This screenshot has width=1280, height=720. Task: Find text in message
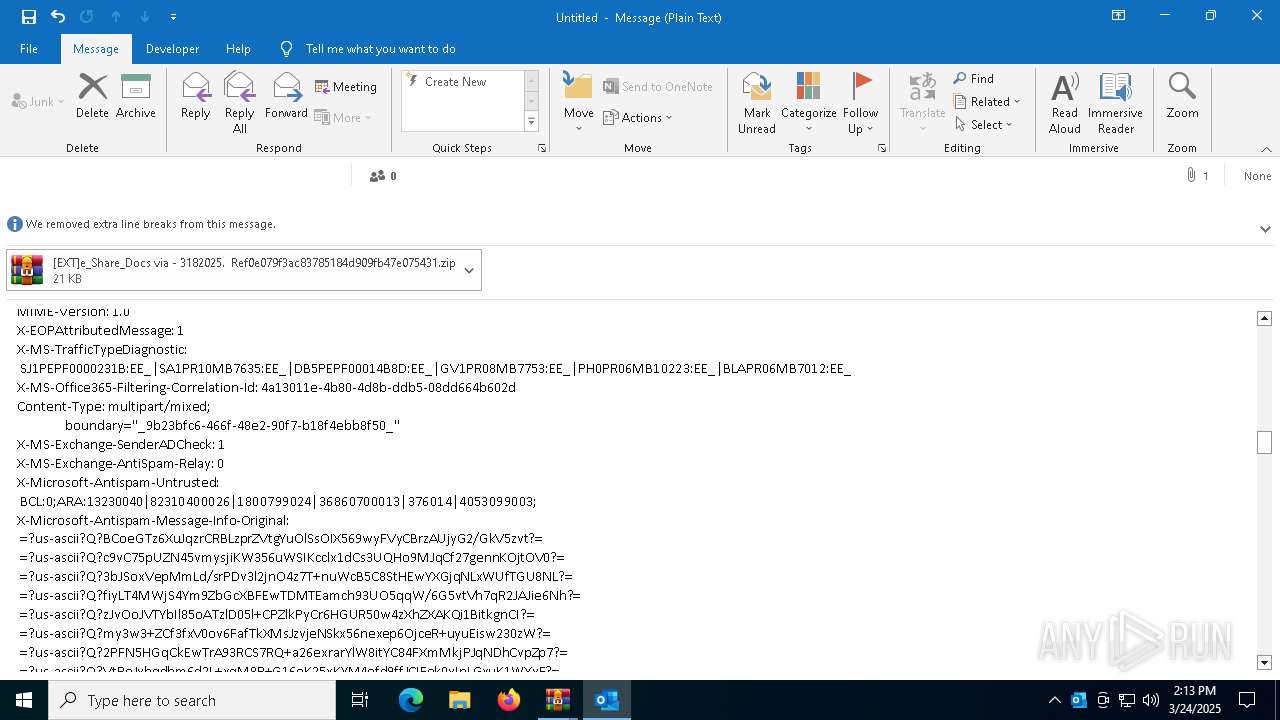[974, 79]
